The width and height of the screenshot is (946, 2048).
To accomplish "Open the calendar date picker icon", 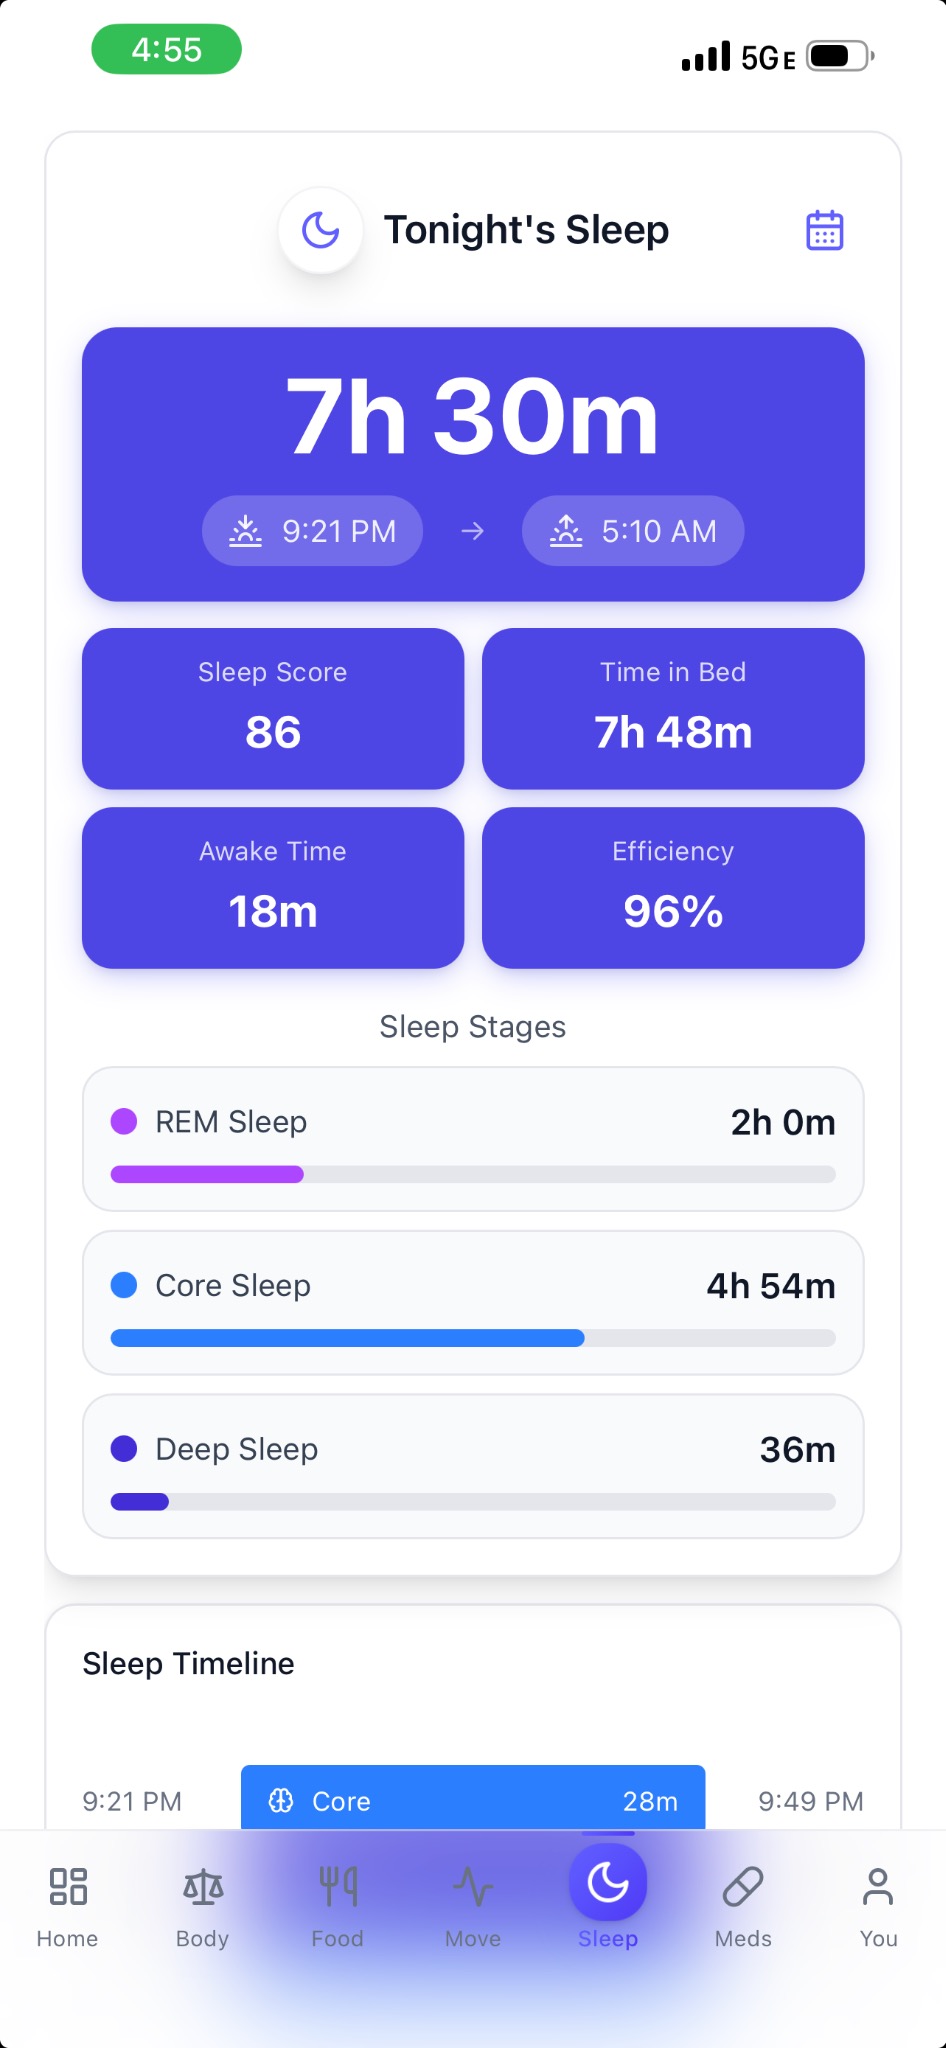I will point(825,230).
